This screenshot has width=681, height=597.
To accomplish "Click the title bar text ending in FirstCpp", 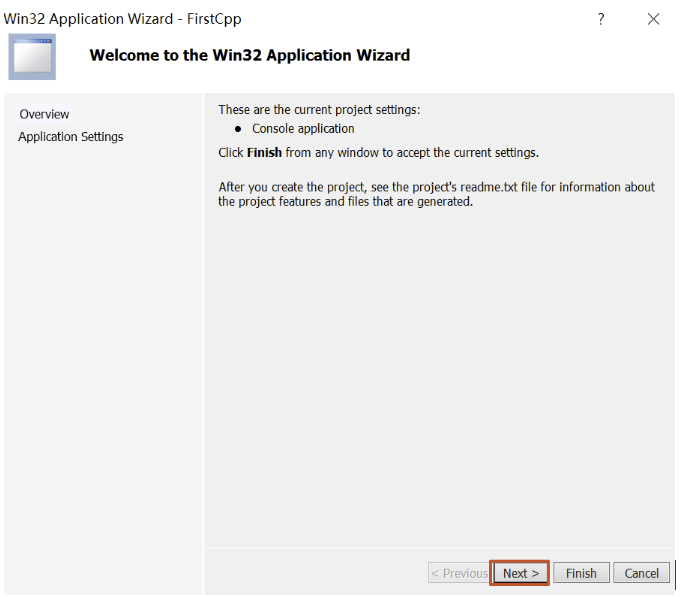I will click(x=122, y=19).
